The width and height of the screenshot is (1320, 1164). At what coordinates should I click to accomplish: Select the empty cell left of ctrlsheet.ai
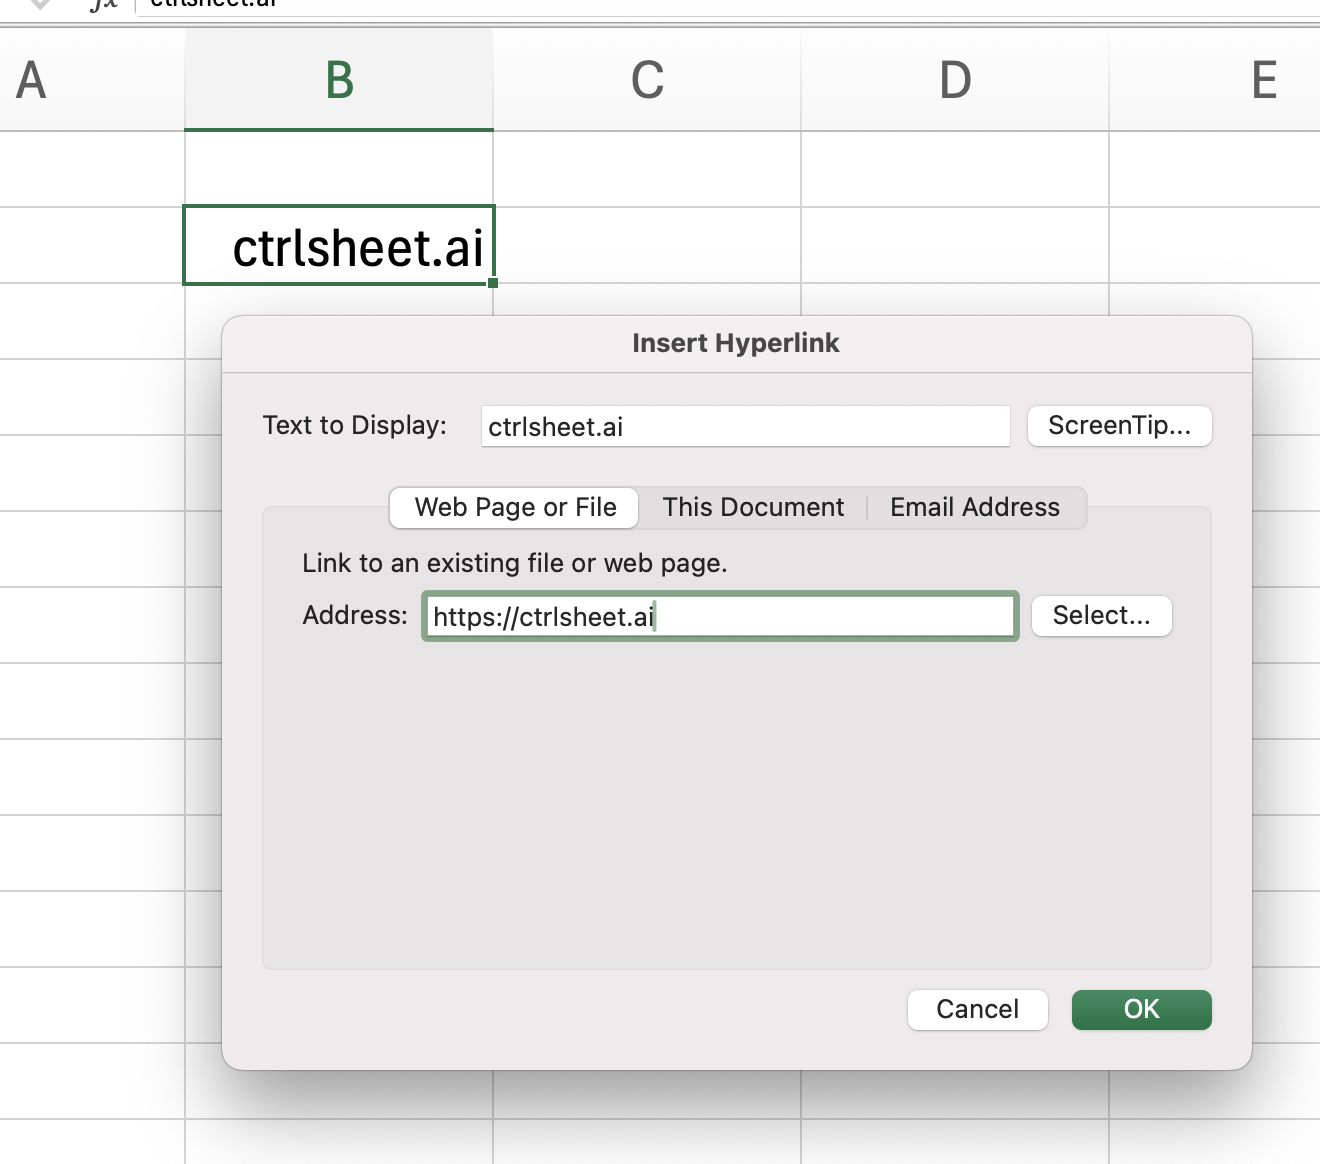point(92,246)
